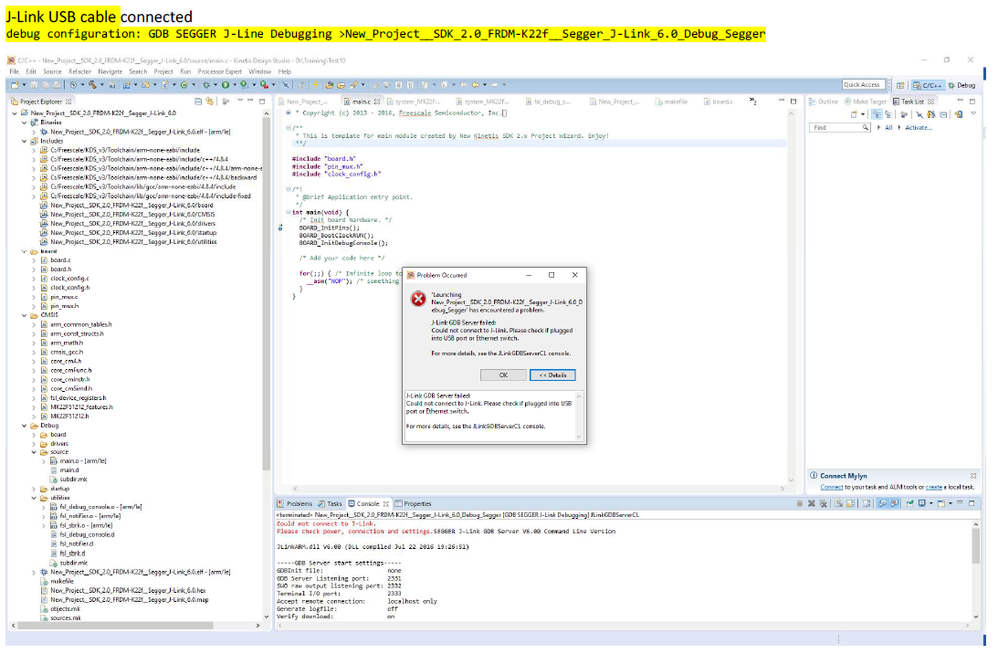This screenshot has height=655, width=998.
Task: Open the Run button dropdown arrow
Action: [x=234, y=85]
